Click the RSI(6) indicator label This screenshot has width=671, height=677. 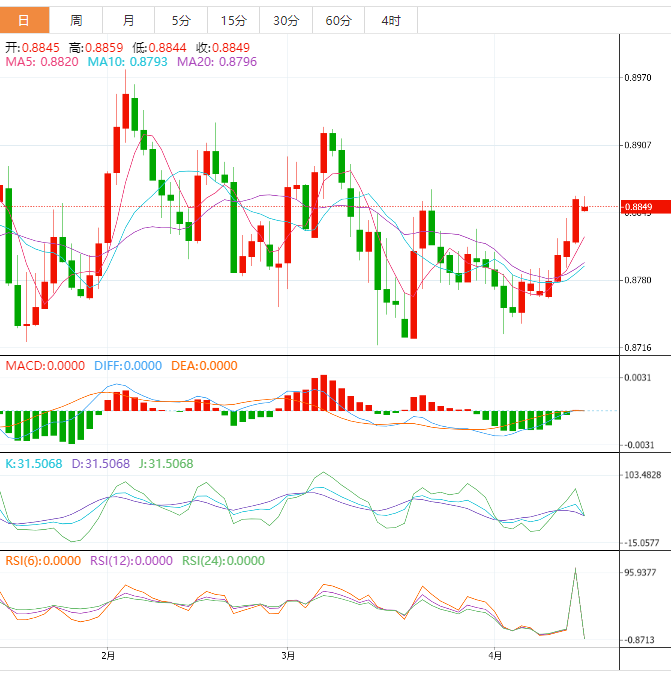[43, 561]
